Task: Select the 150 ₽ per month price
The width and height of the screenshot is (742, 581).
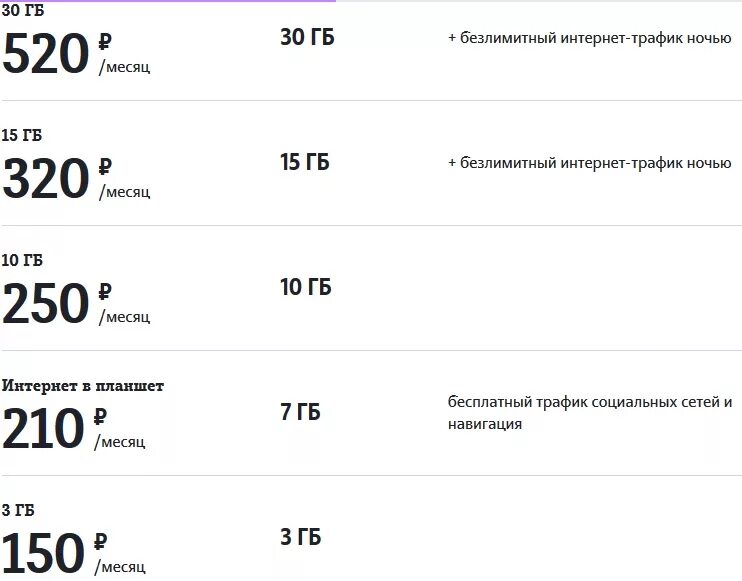Action: [x=74, y=553]
